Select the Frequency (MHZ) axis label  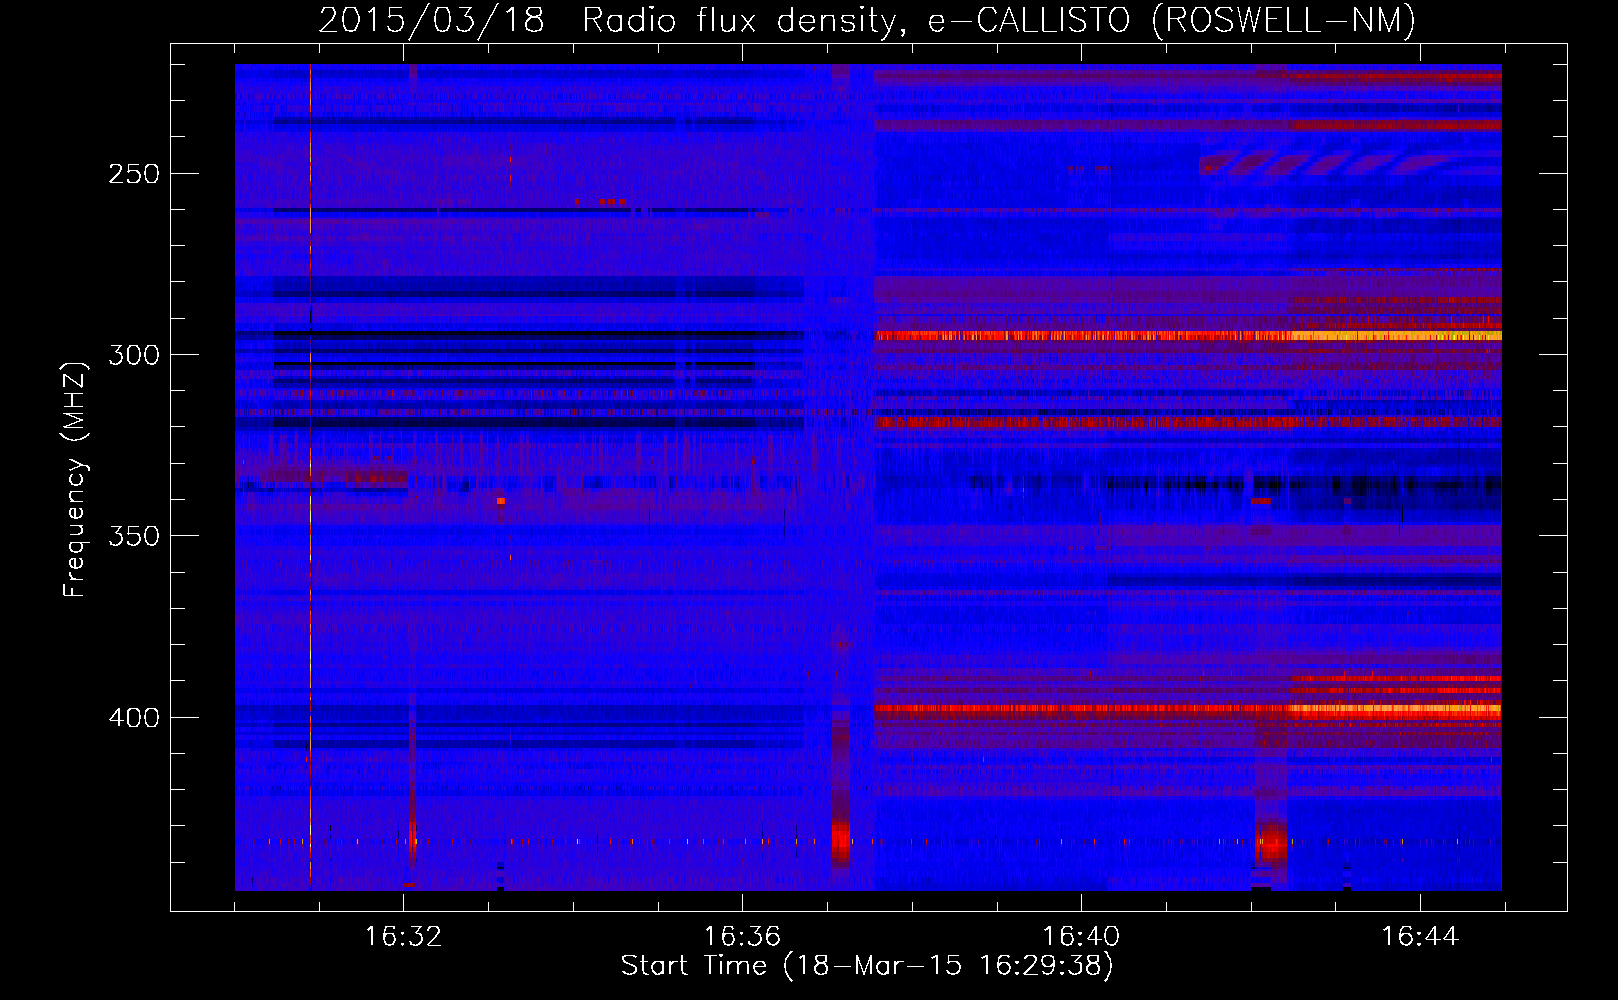pyautogui.click(x=75, y=479)
